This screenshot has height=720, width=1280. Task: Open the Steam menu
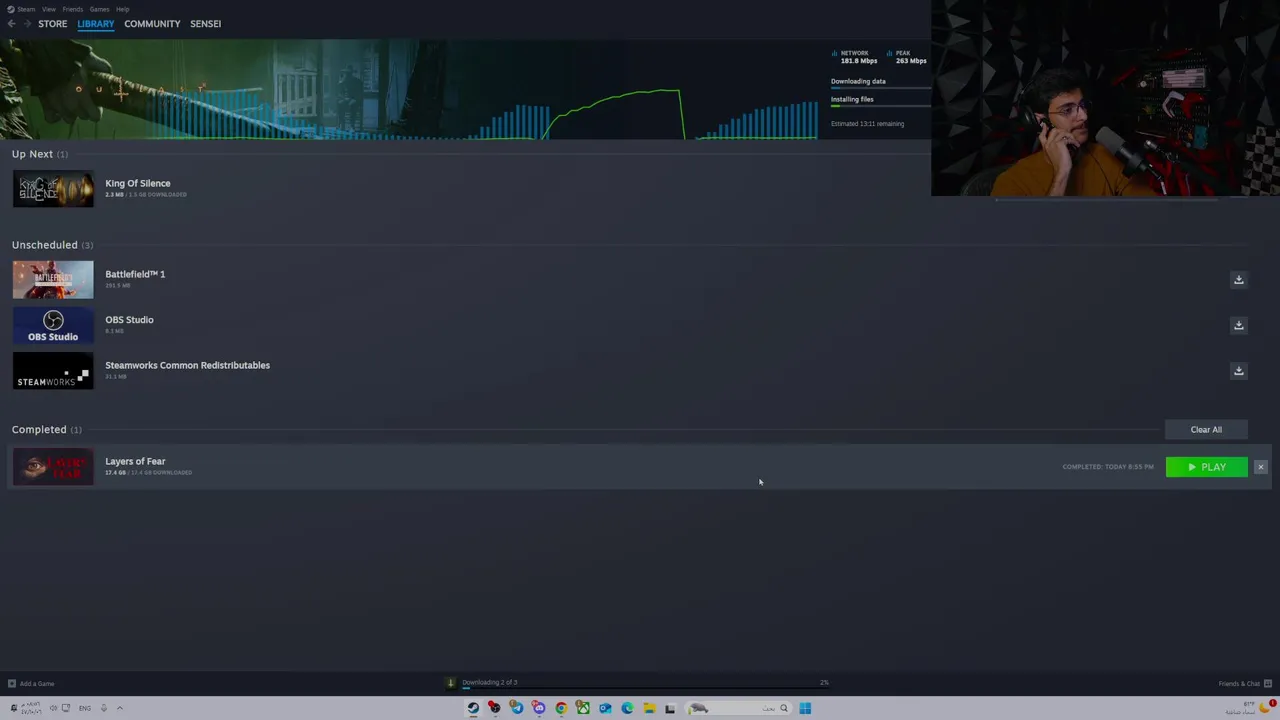[x=22, y=9]
